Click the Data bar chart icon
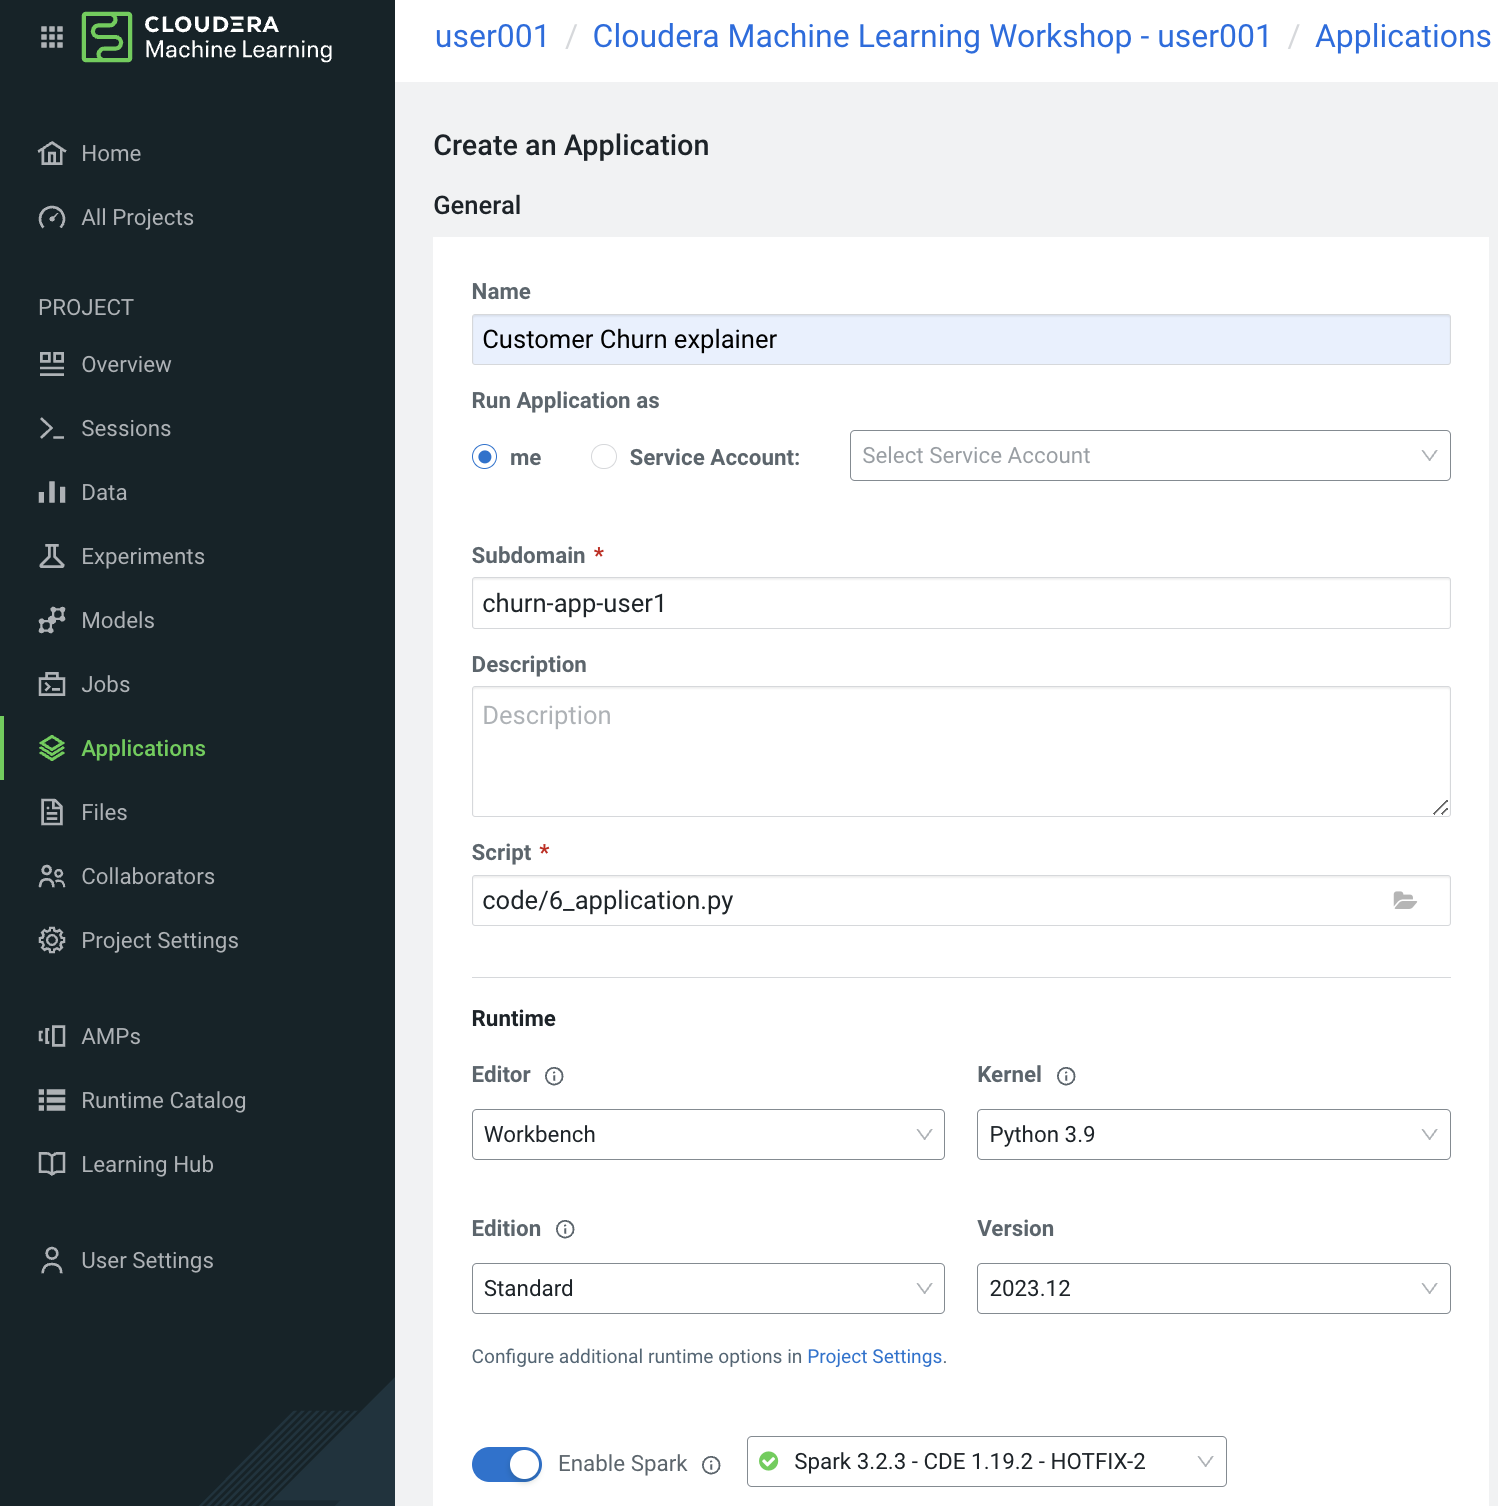Image resolution: width=1498 pixels, height=1506 pixels. coord(52,492)
